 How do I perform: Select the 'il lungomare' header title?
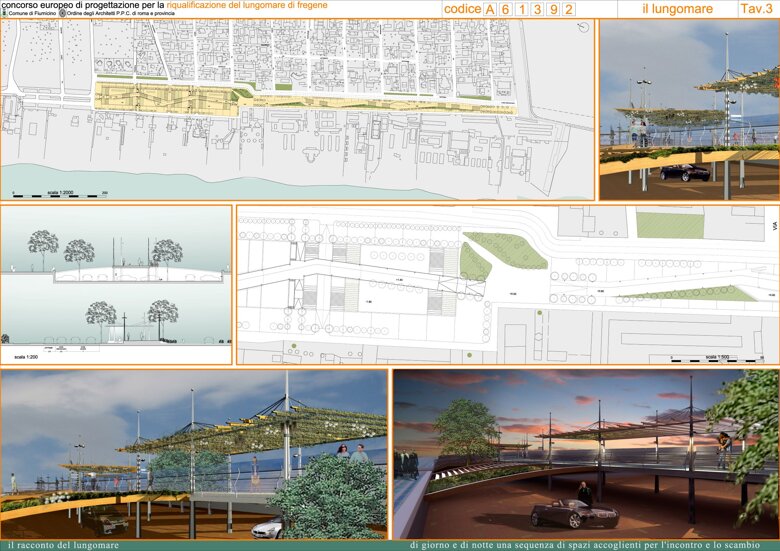[677, 9]
